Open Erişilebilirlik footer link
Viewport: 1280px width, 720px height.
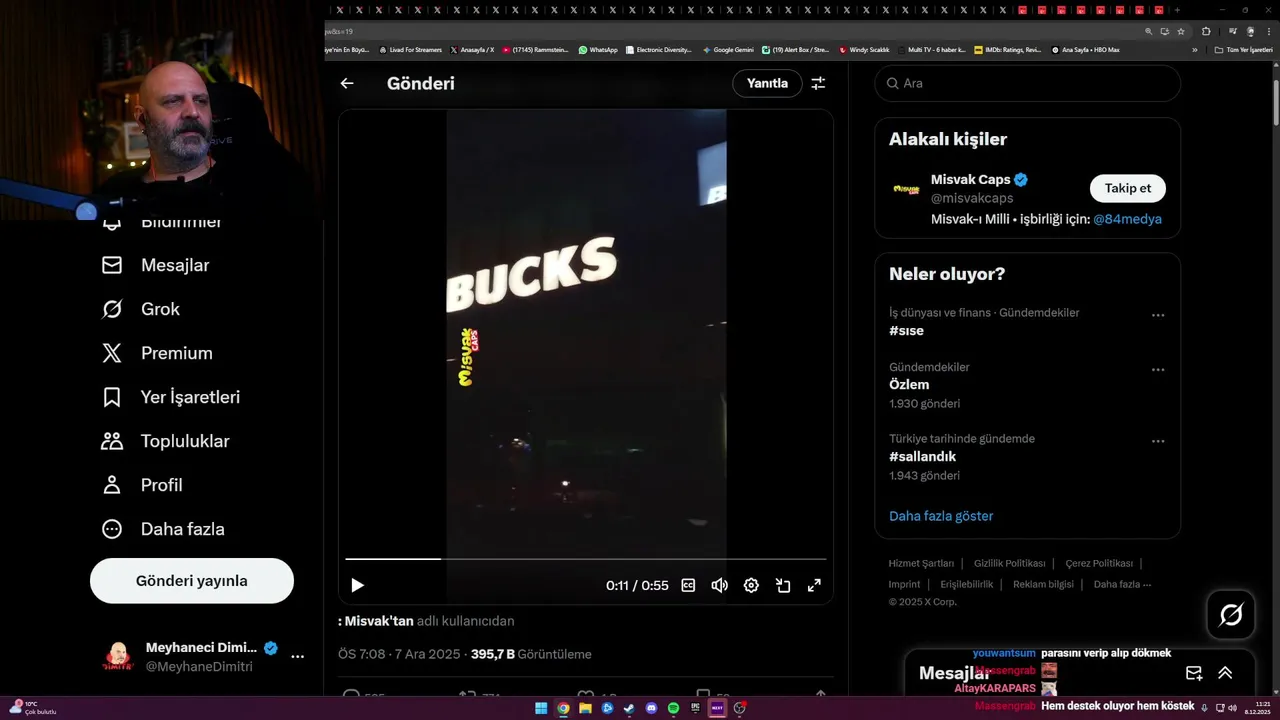(967, 584)
